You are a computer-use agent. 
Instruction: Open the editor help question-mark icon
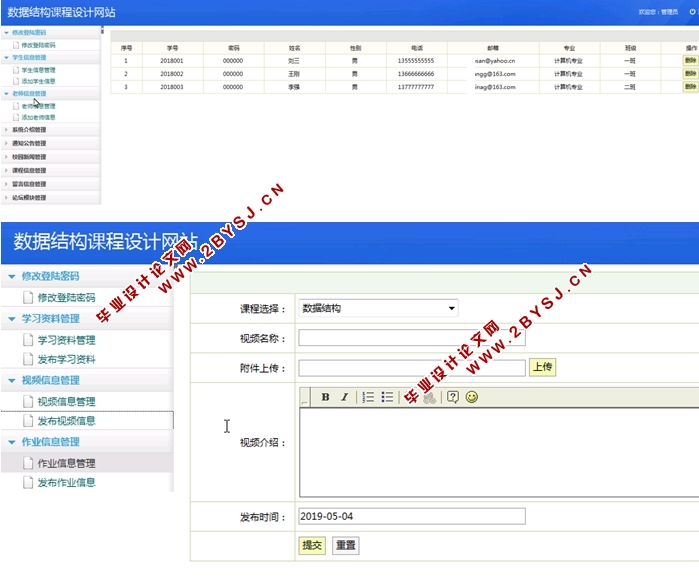click(452, 397)
